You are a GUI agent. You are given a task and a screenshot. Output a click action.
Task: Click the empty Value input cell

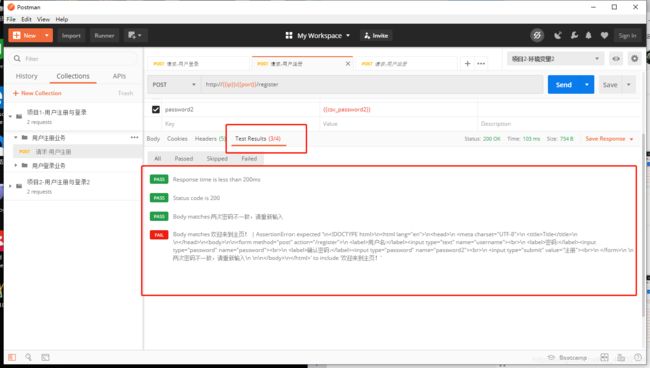pyautogui.click(x=399, y=124)
